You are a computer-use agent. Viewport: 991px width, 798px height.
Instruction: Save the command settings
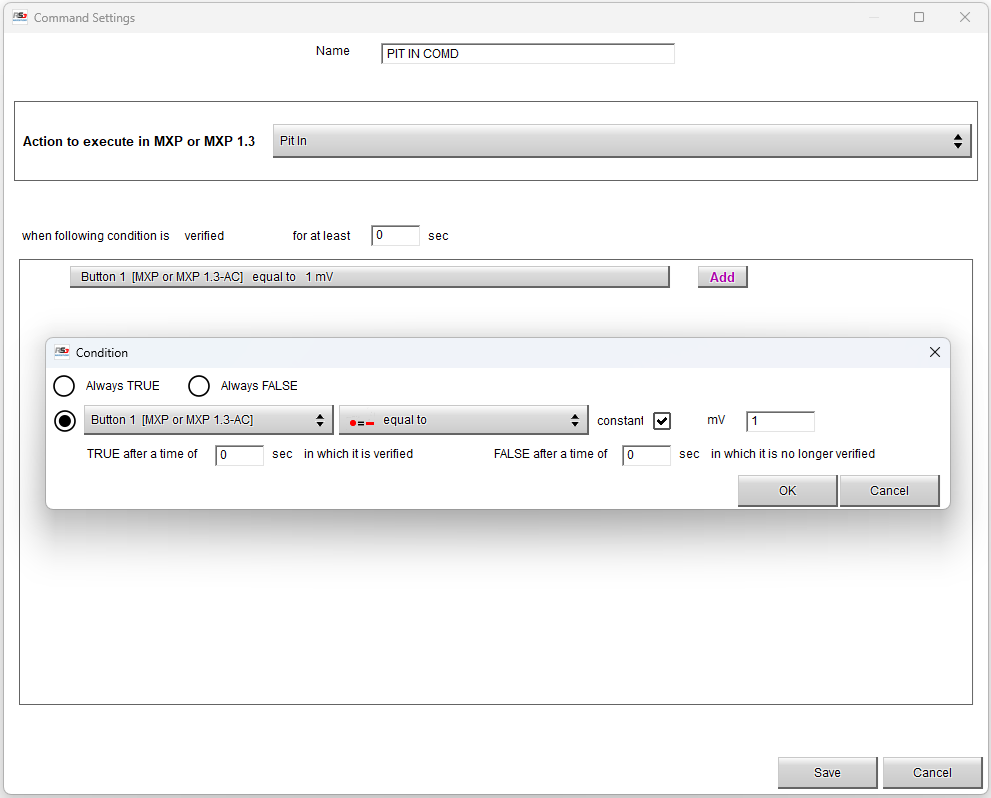827,772
